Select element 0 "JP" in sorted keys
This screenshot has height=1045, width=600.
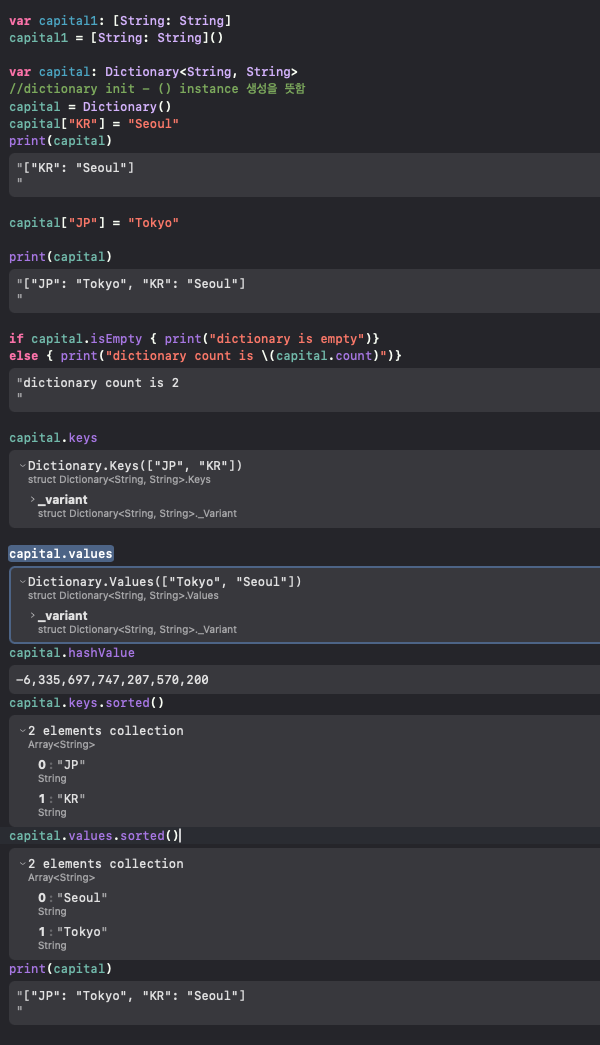[x=61, y=764]
